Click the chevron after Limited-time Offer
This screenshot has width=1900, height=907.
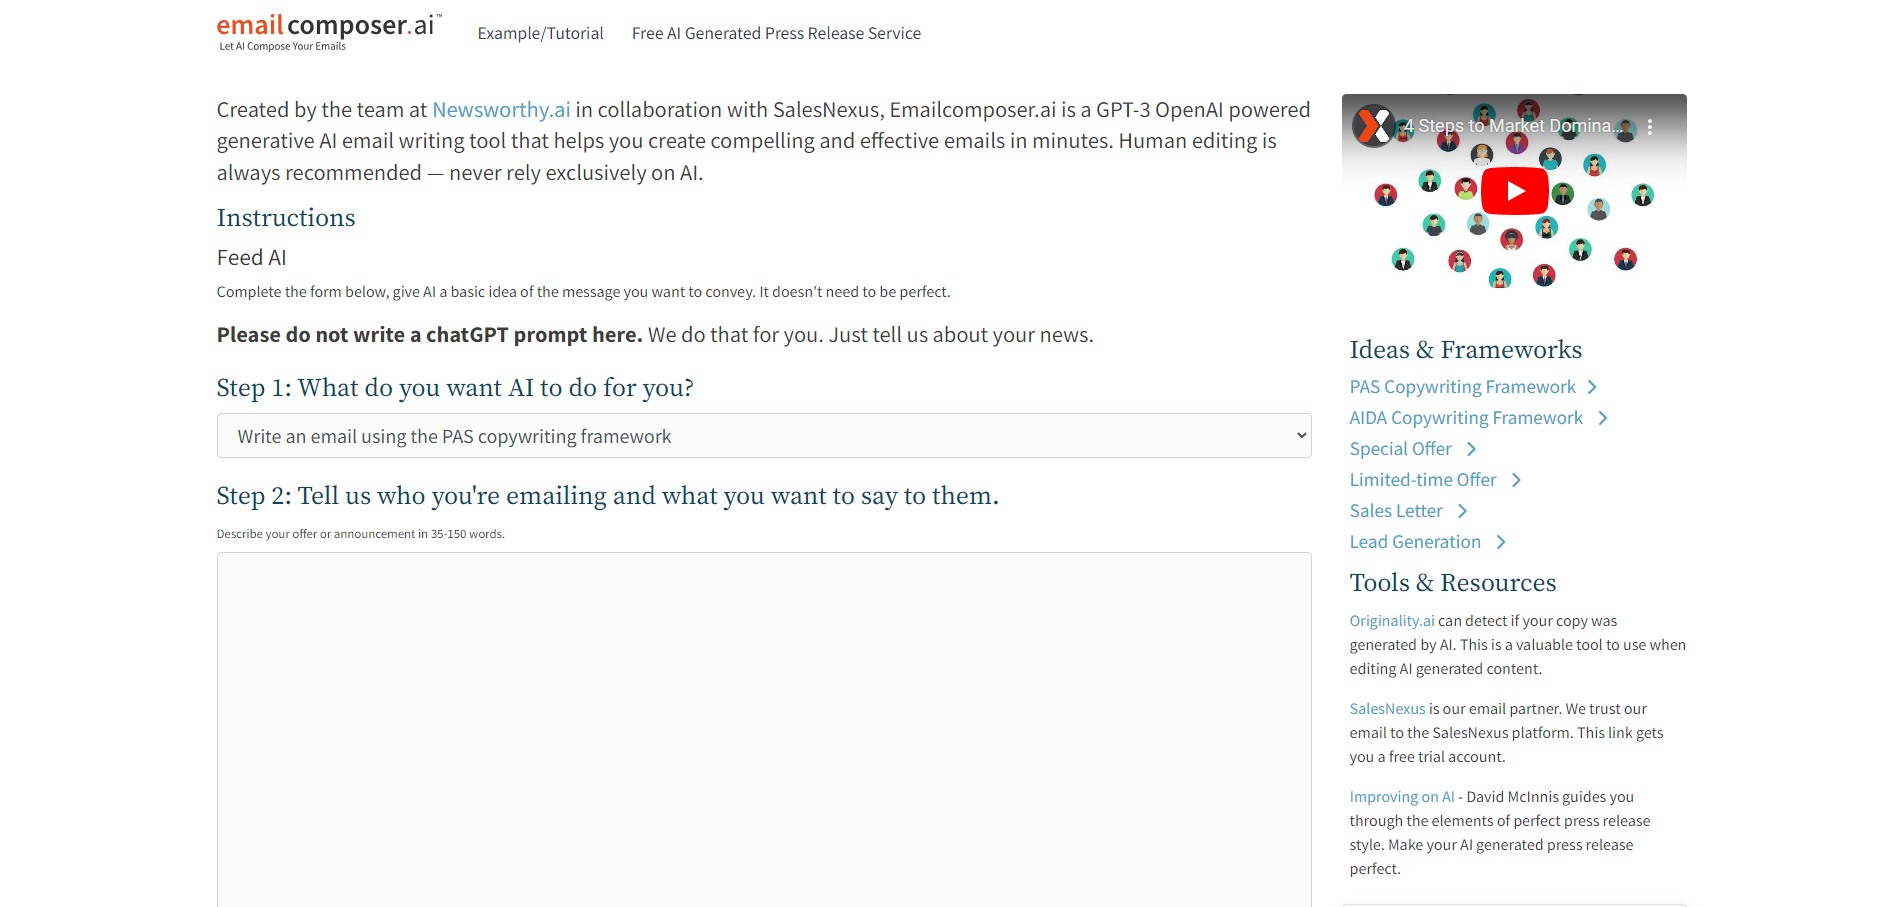(1516, 480)
